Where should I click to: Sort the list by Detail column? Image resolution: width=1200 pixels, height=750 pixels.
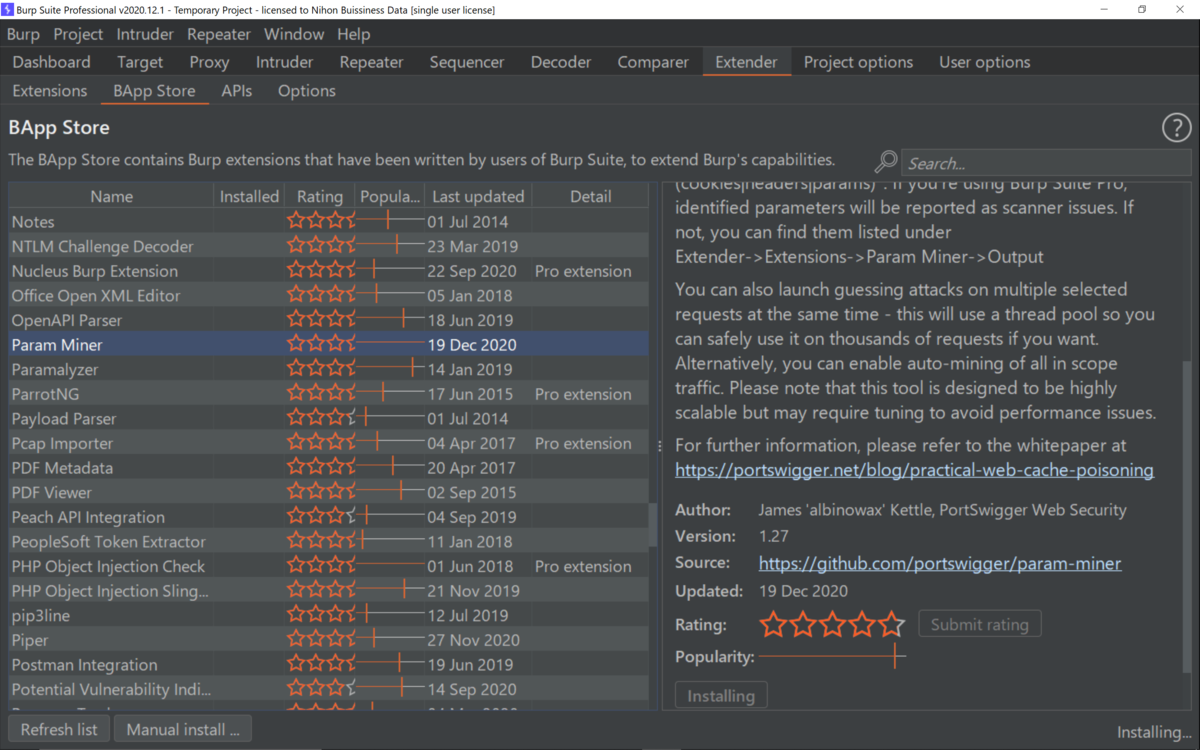(590, 196)
